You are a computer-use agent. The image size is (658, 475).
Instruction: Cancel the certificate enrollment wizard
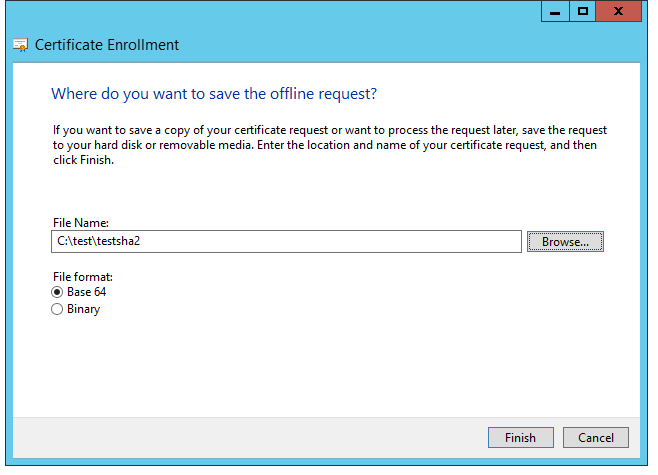pyautogui.click(x=596, y=437)
